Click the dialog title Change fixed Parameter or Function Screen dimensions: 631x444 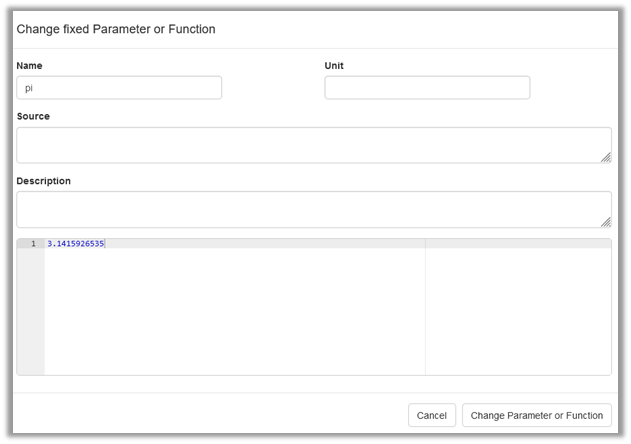(x=116, y=30)
